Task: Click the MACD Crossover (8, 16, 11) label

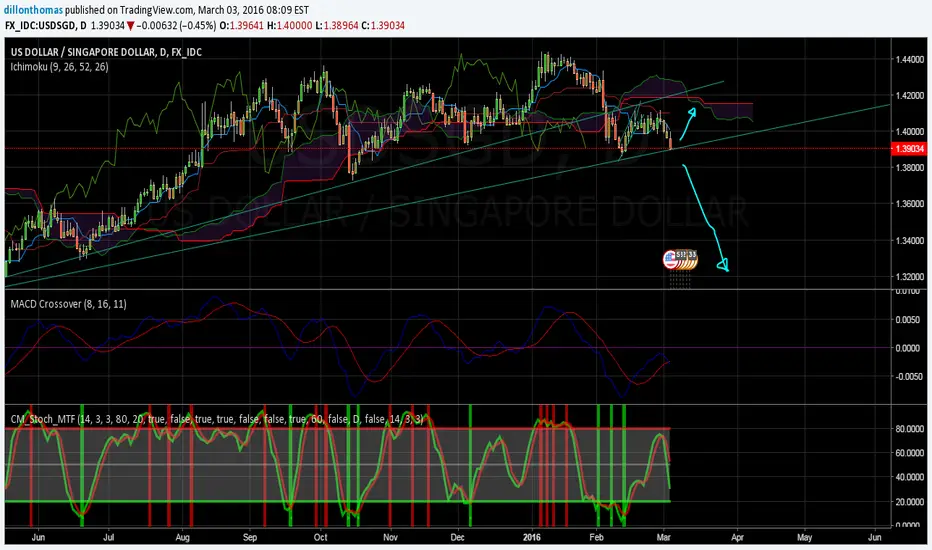Action: [68, 304]
